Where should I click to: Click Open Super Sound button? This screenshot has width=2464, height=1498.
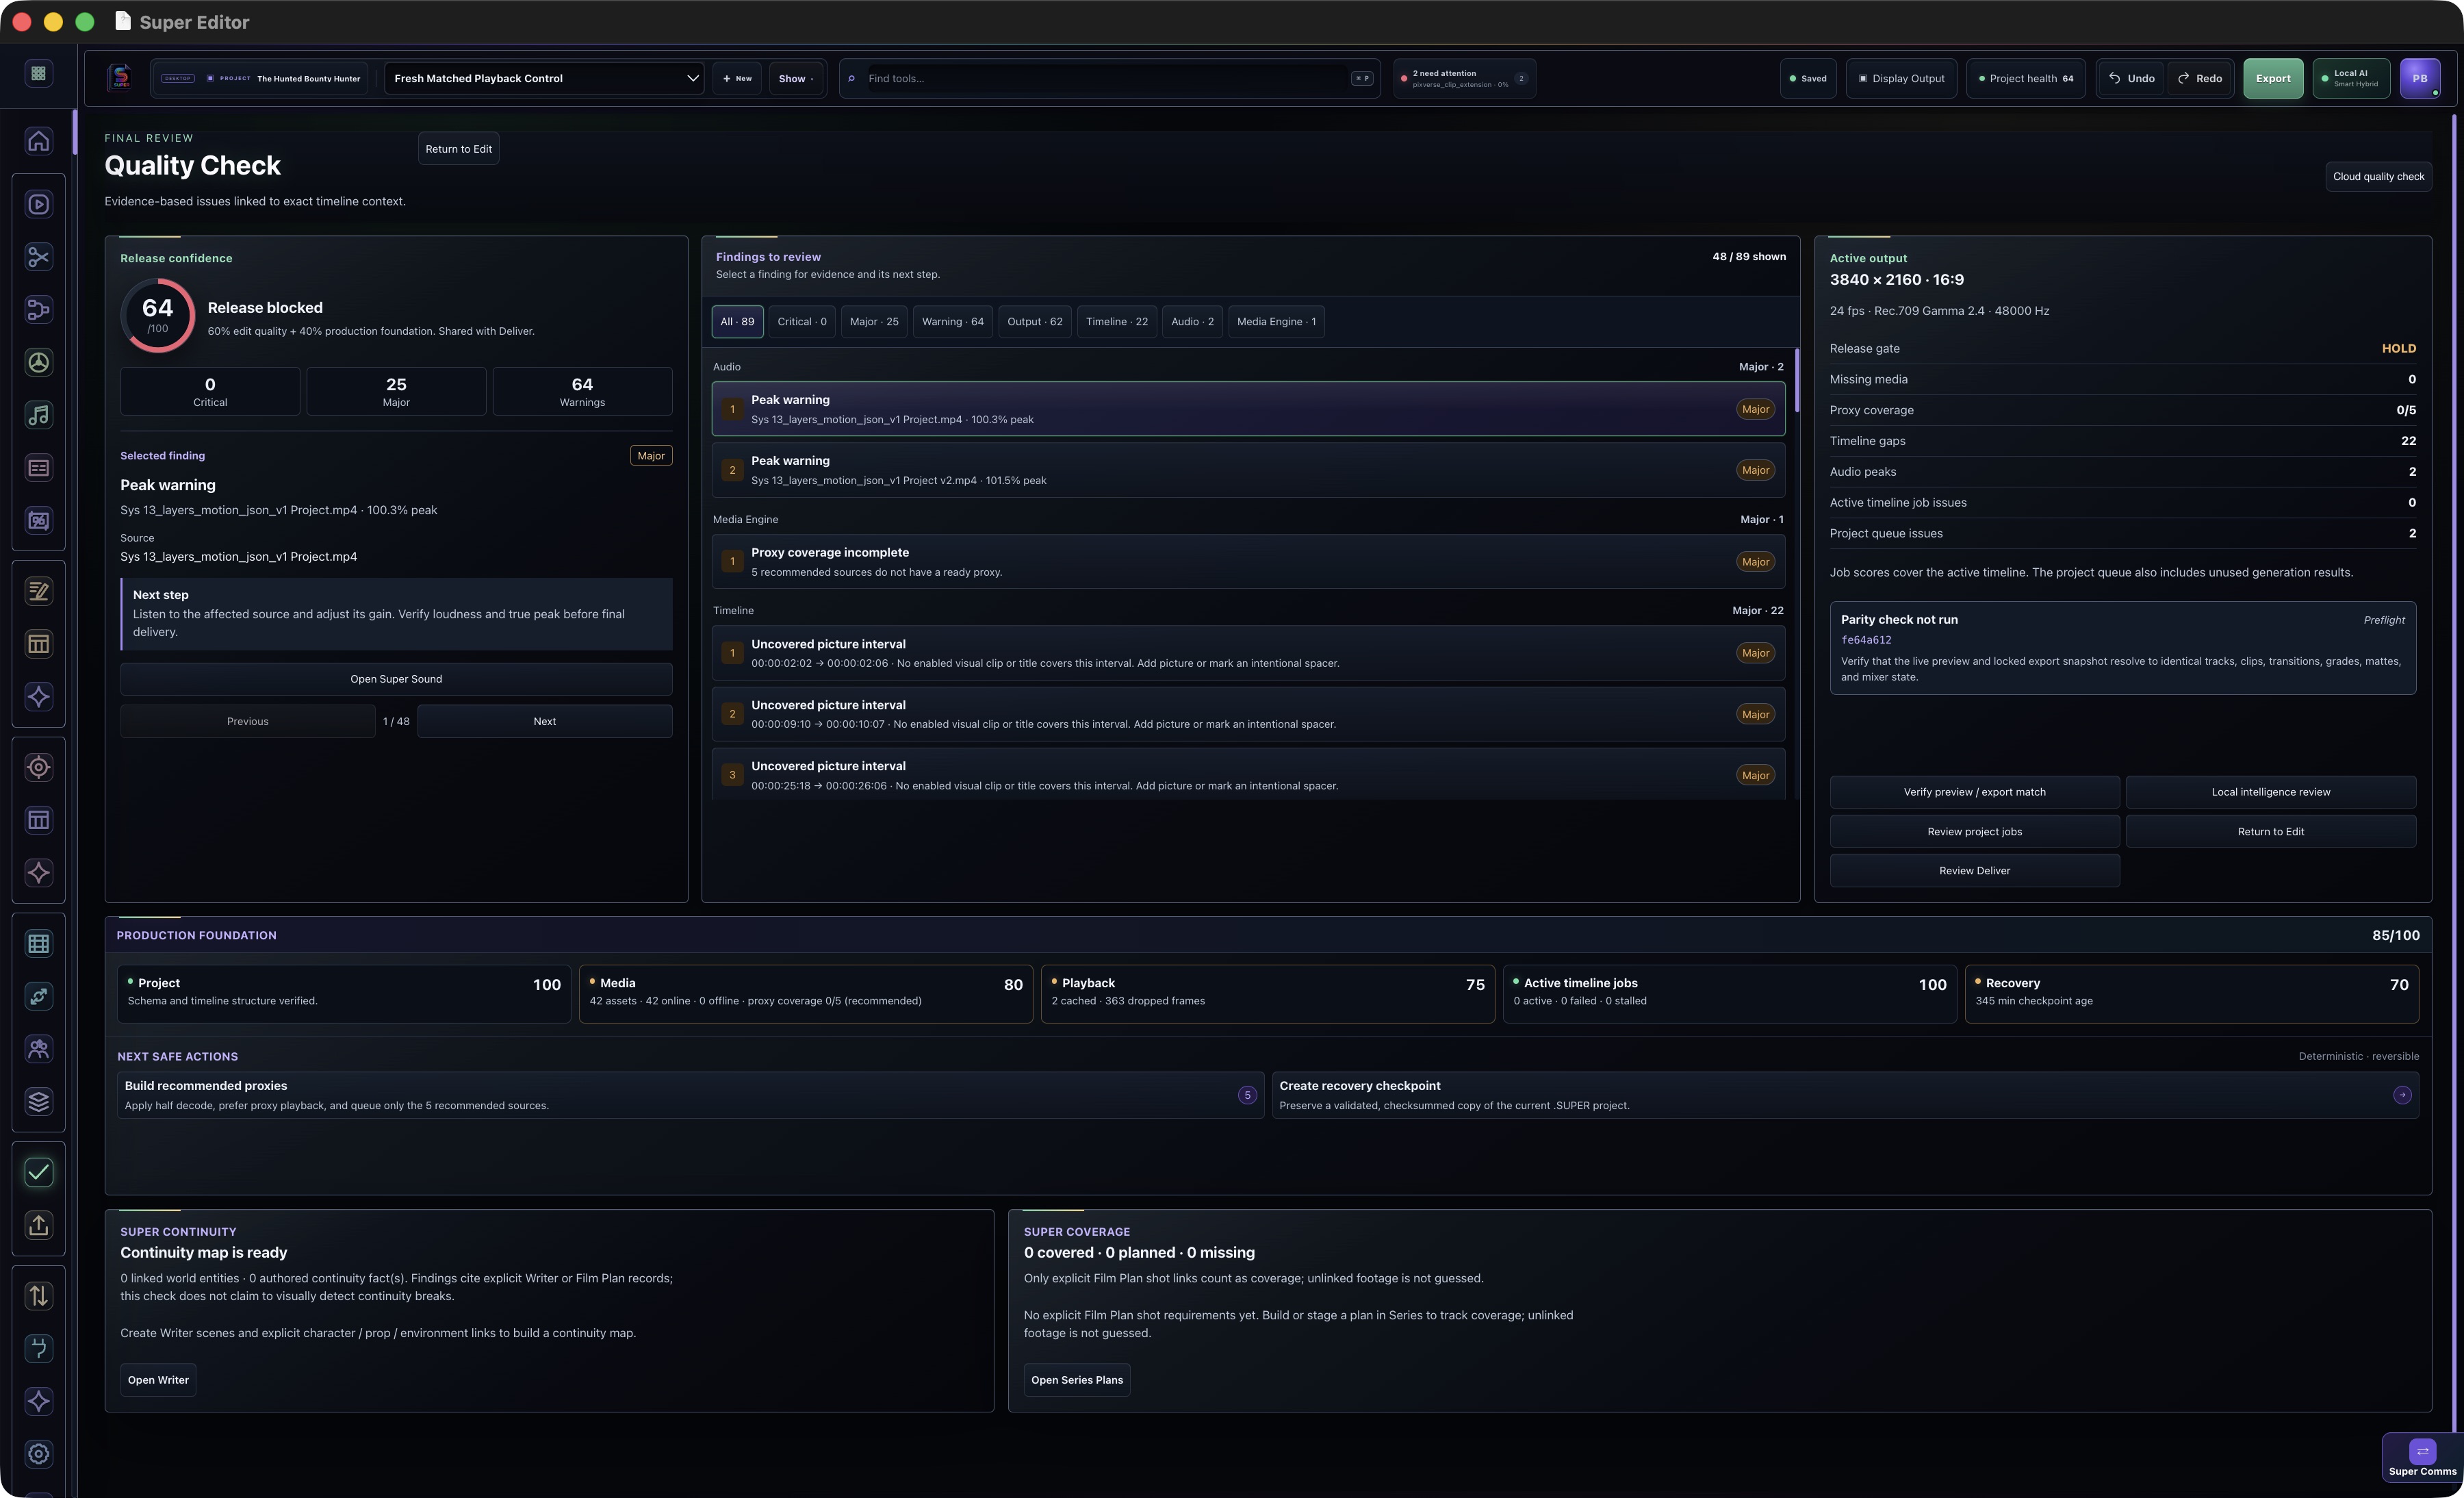[396, 679]
